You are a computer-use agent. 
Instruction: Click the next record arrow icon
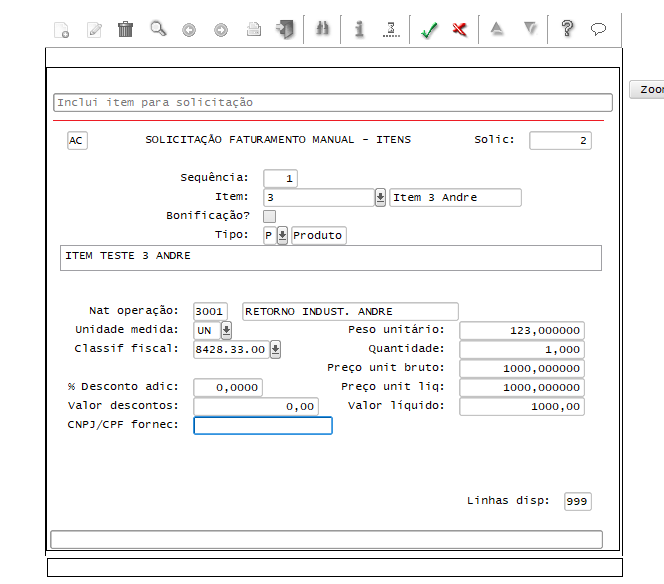point(221,30)
